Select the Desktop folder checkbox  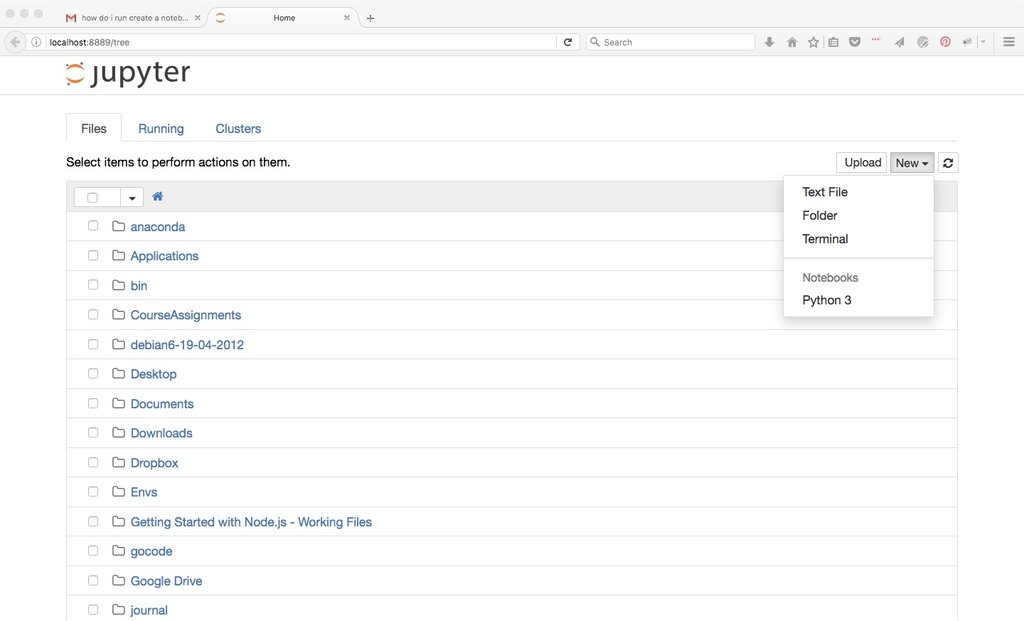[x=93, y=374]
